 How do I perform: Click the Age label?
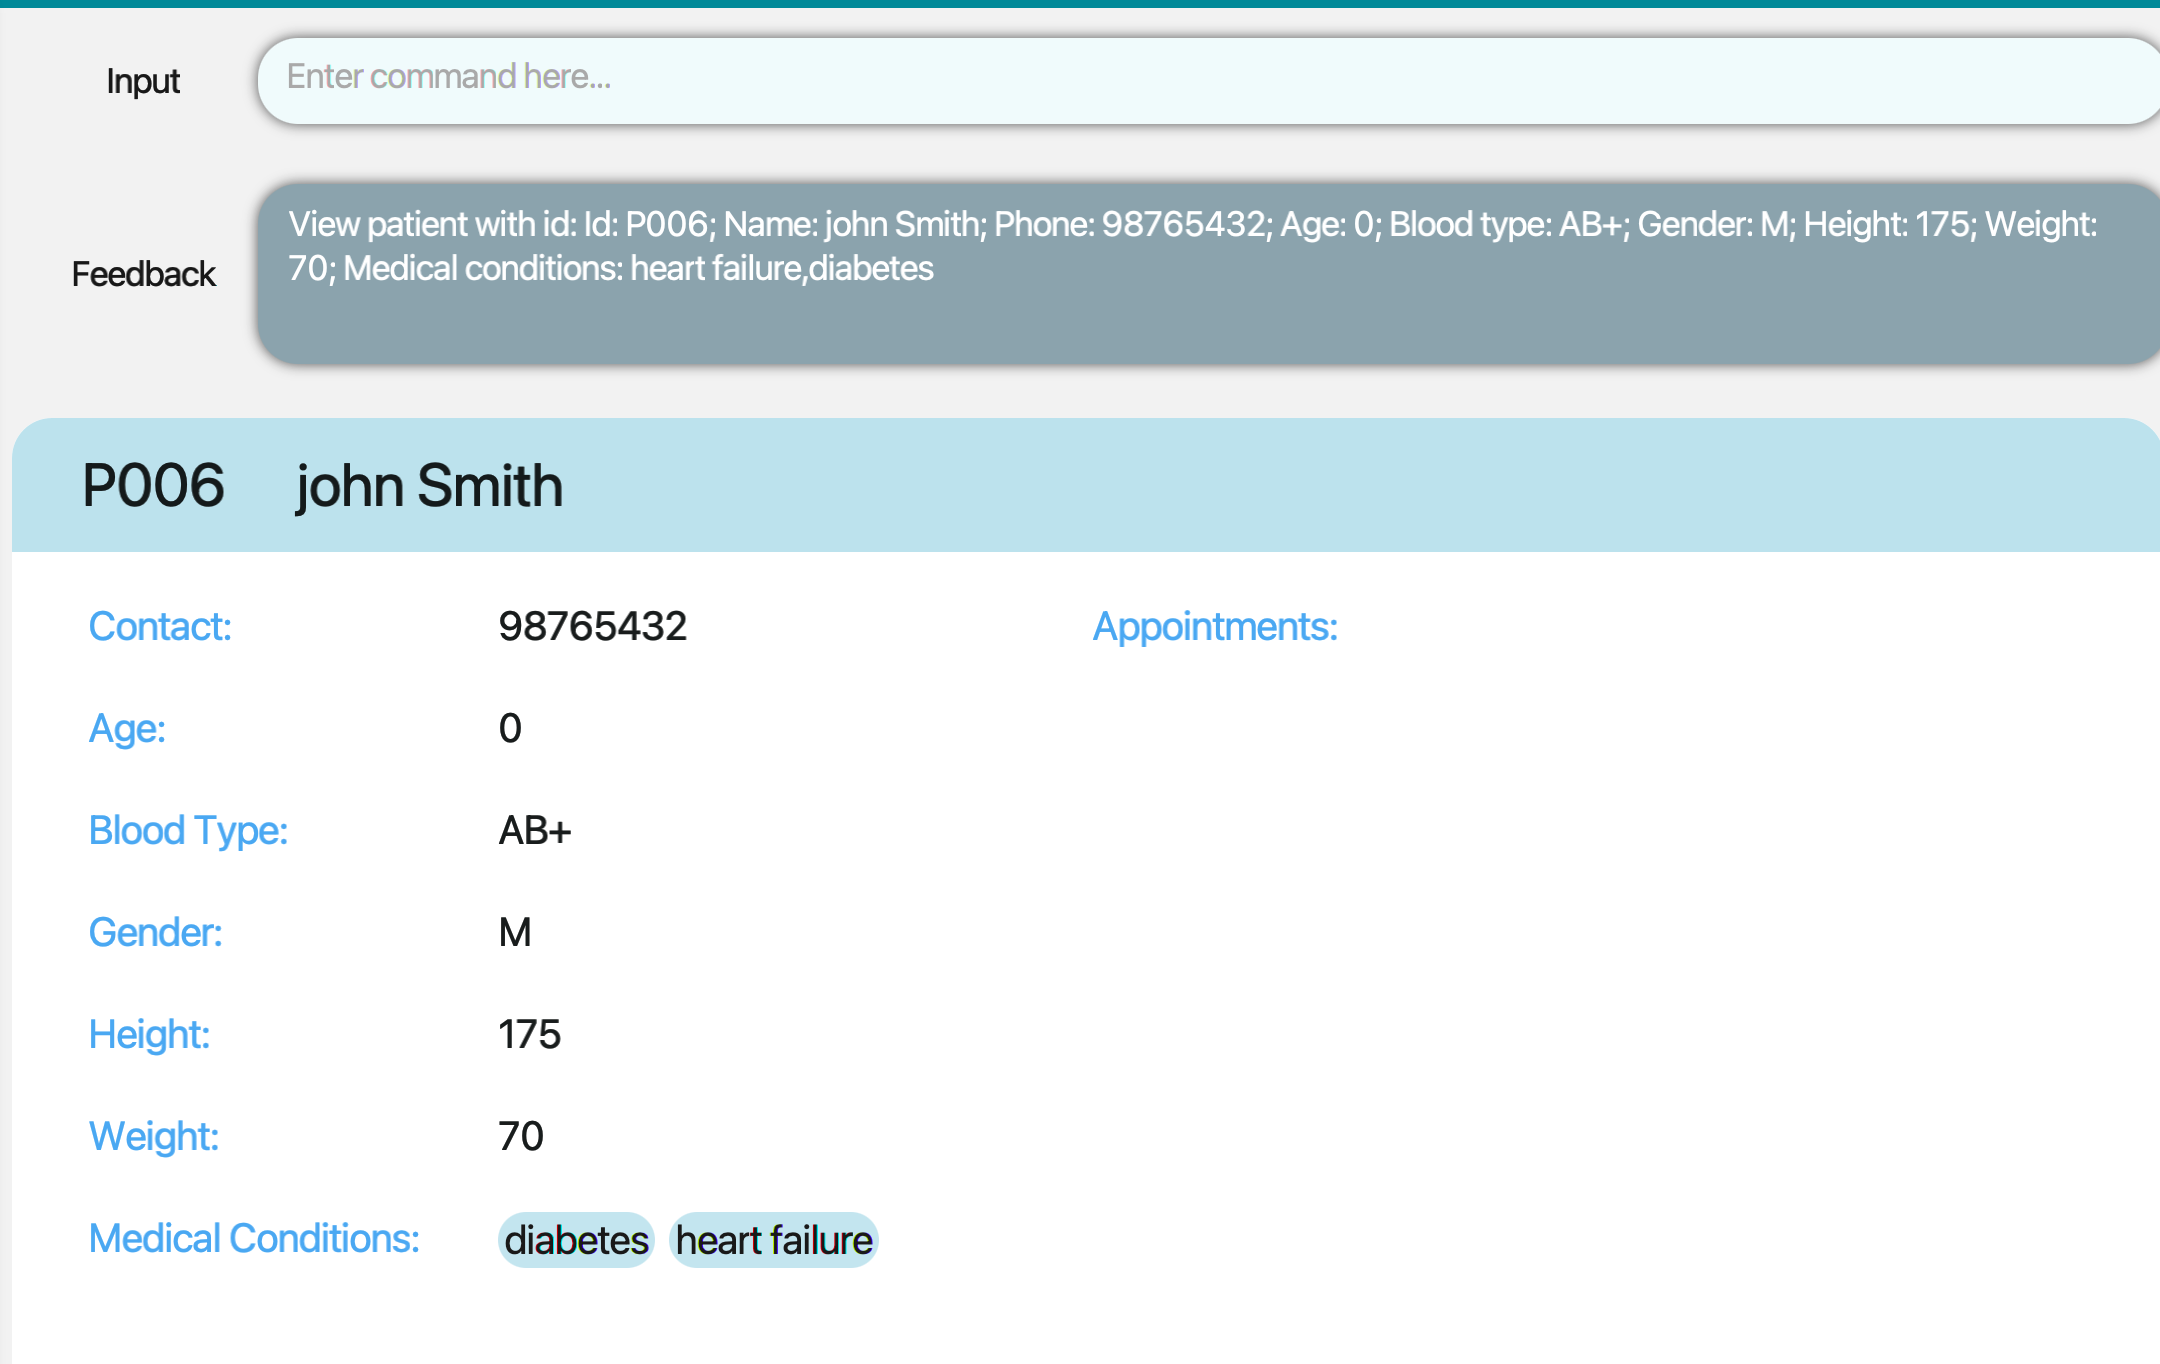coord(127,729)
